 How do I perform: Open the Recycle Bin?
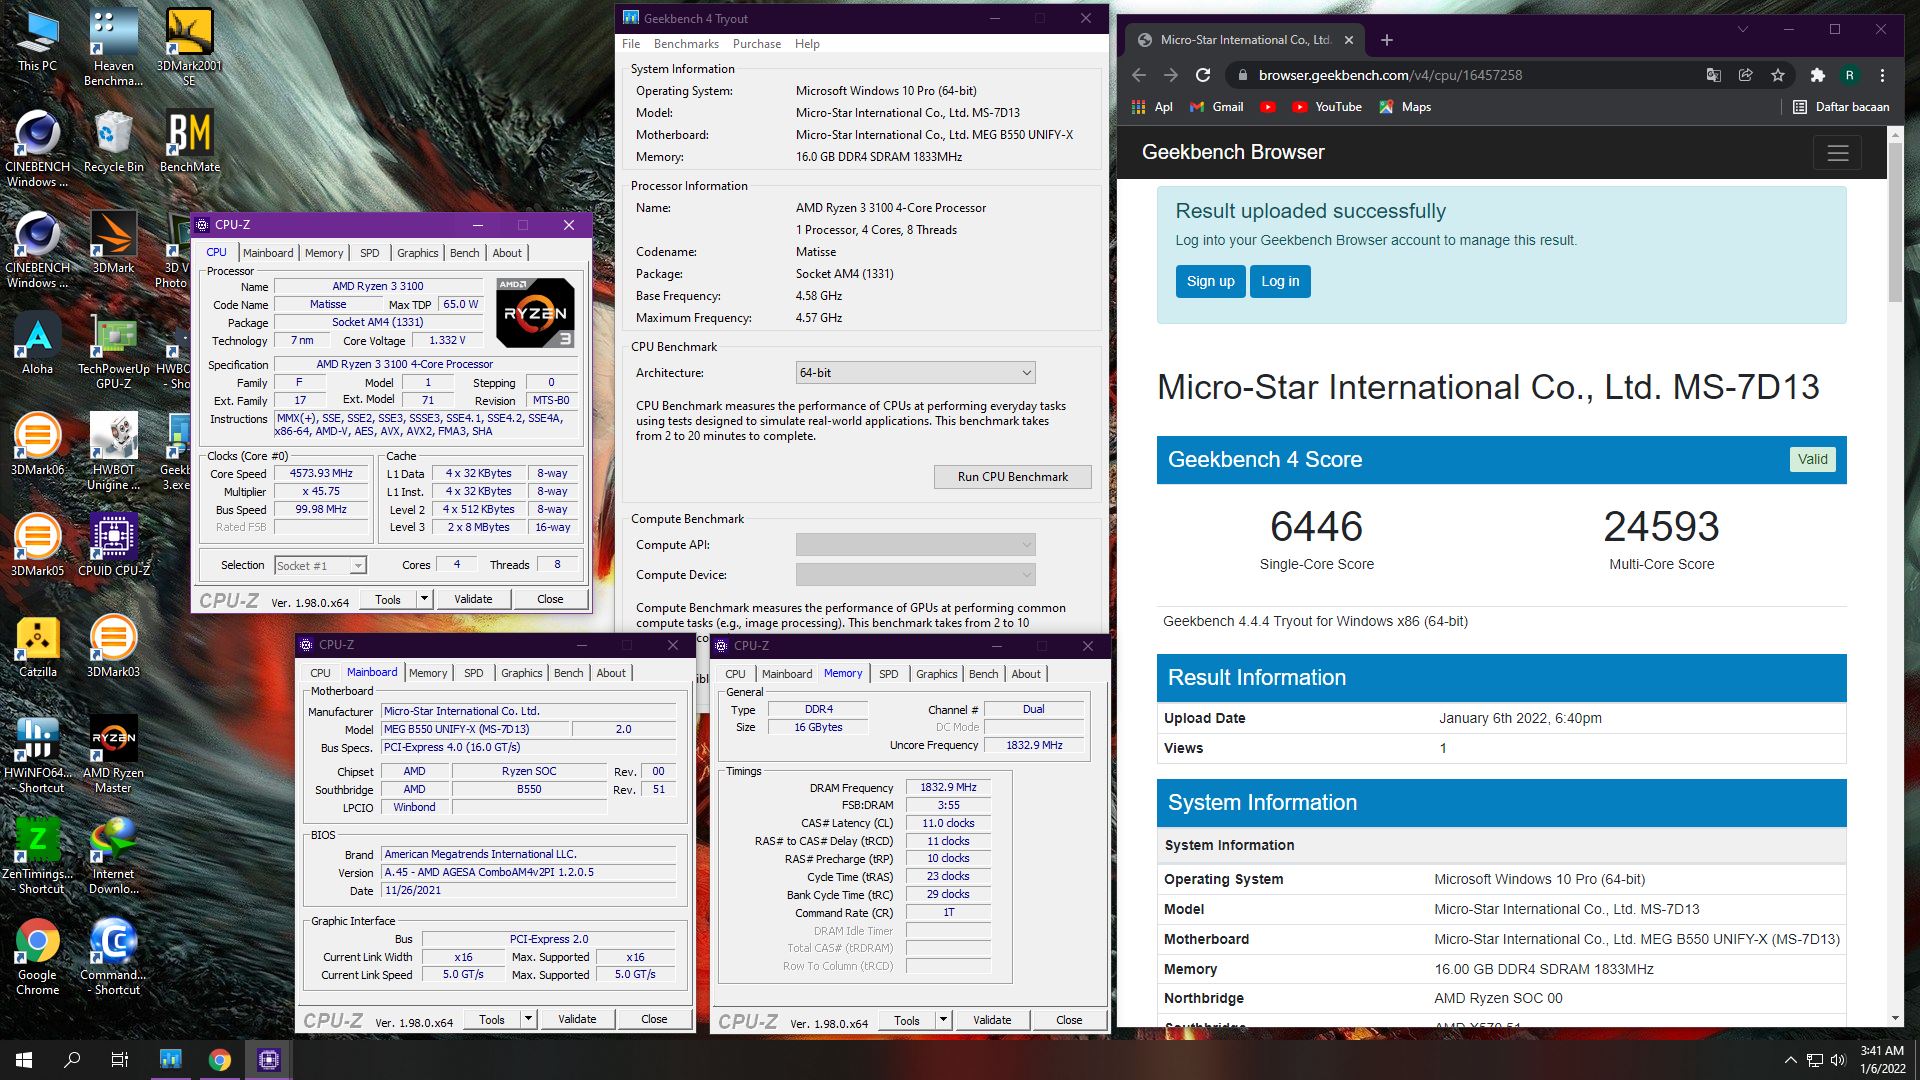pos(113,142)
